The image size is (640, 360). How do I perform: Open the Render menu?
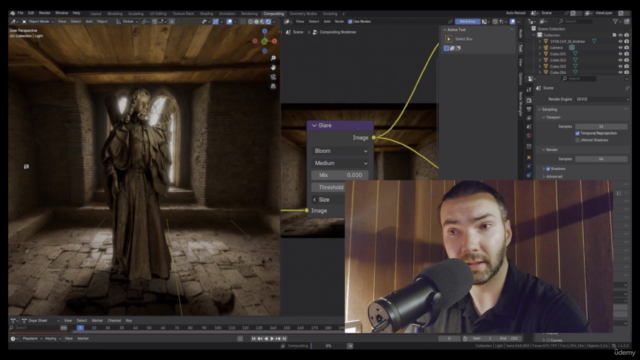pos(44,13)
